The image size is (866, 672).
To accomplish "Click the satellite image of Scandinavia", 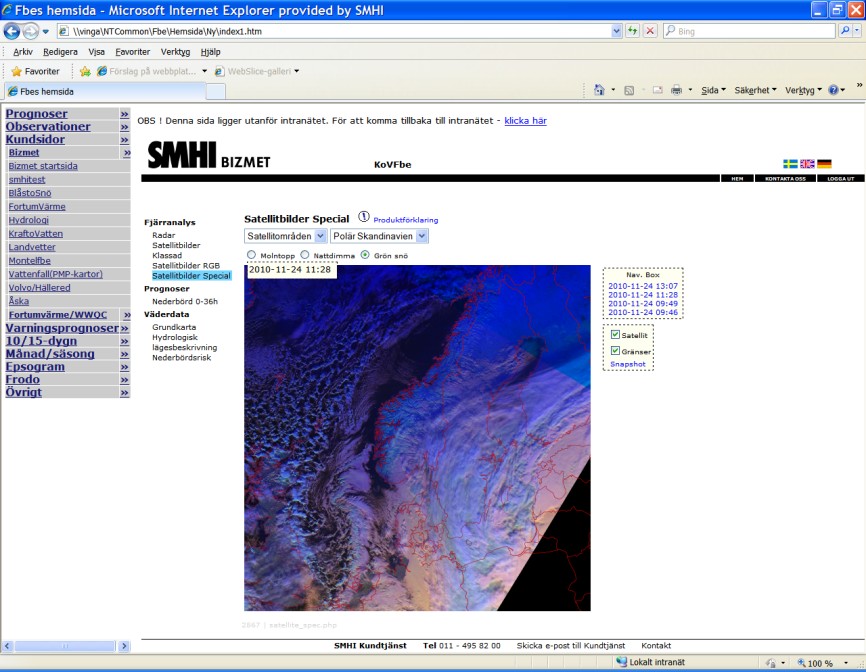I will pos(417,438).
